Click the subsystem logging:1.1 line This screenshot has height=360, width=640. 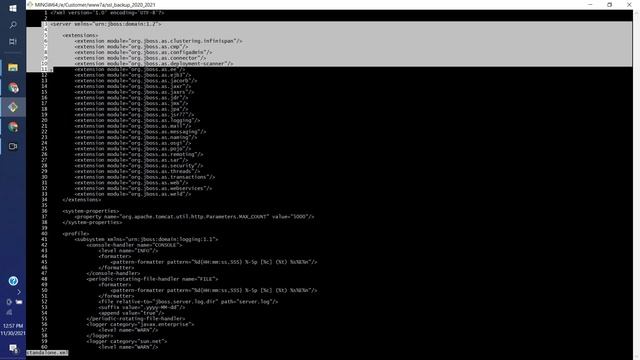146,240
